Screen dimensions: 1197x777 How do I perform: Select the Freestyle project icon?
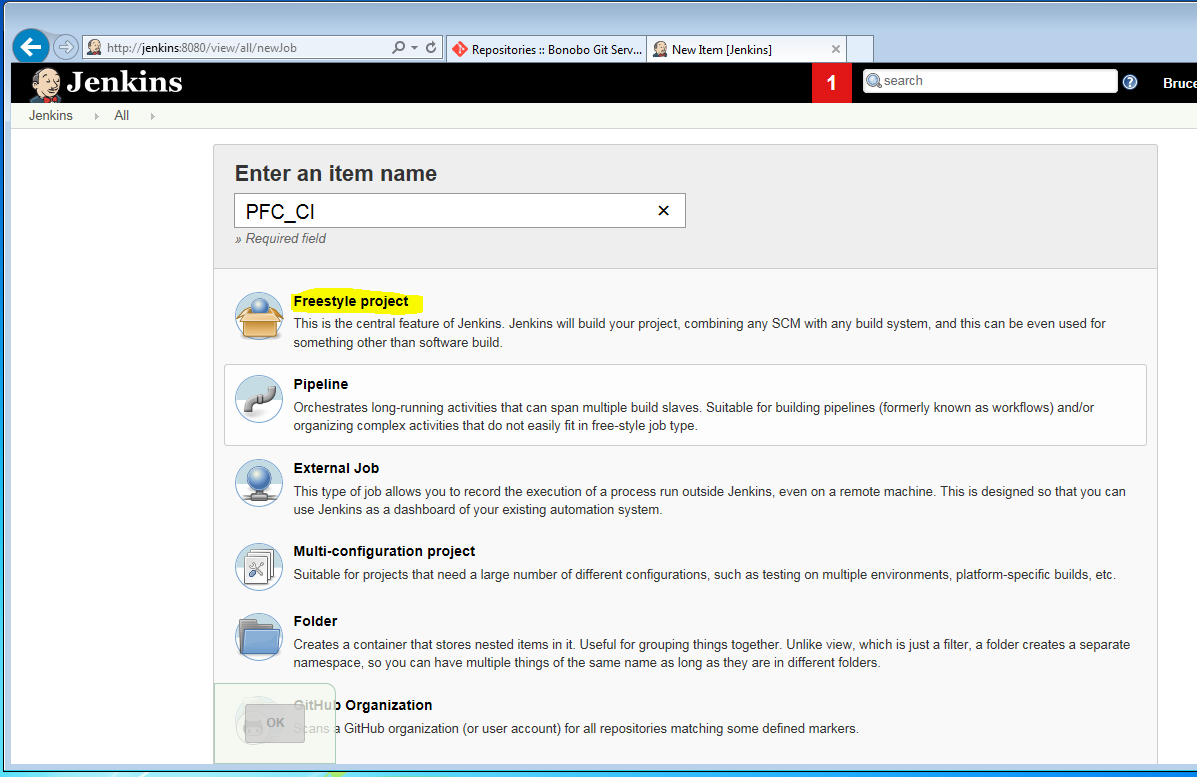(x=259, y=315)
